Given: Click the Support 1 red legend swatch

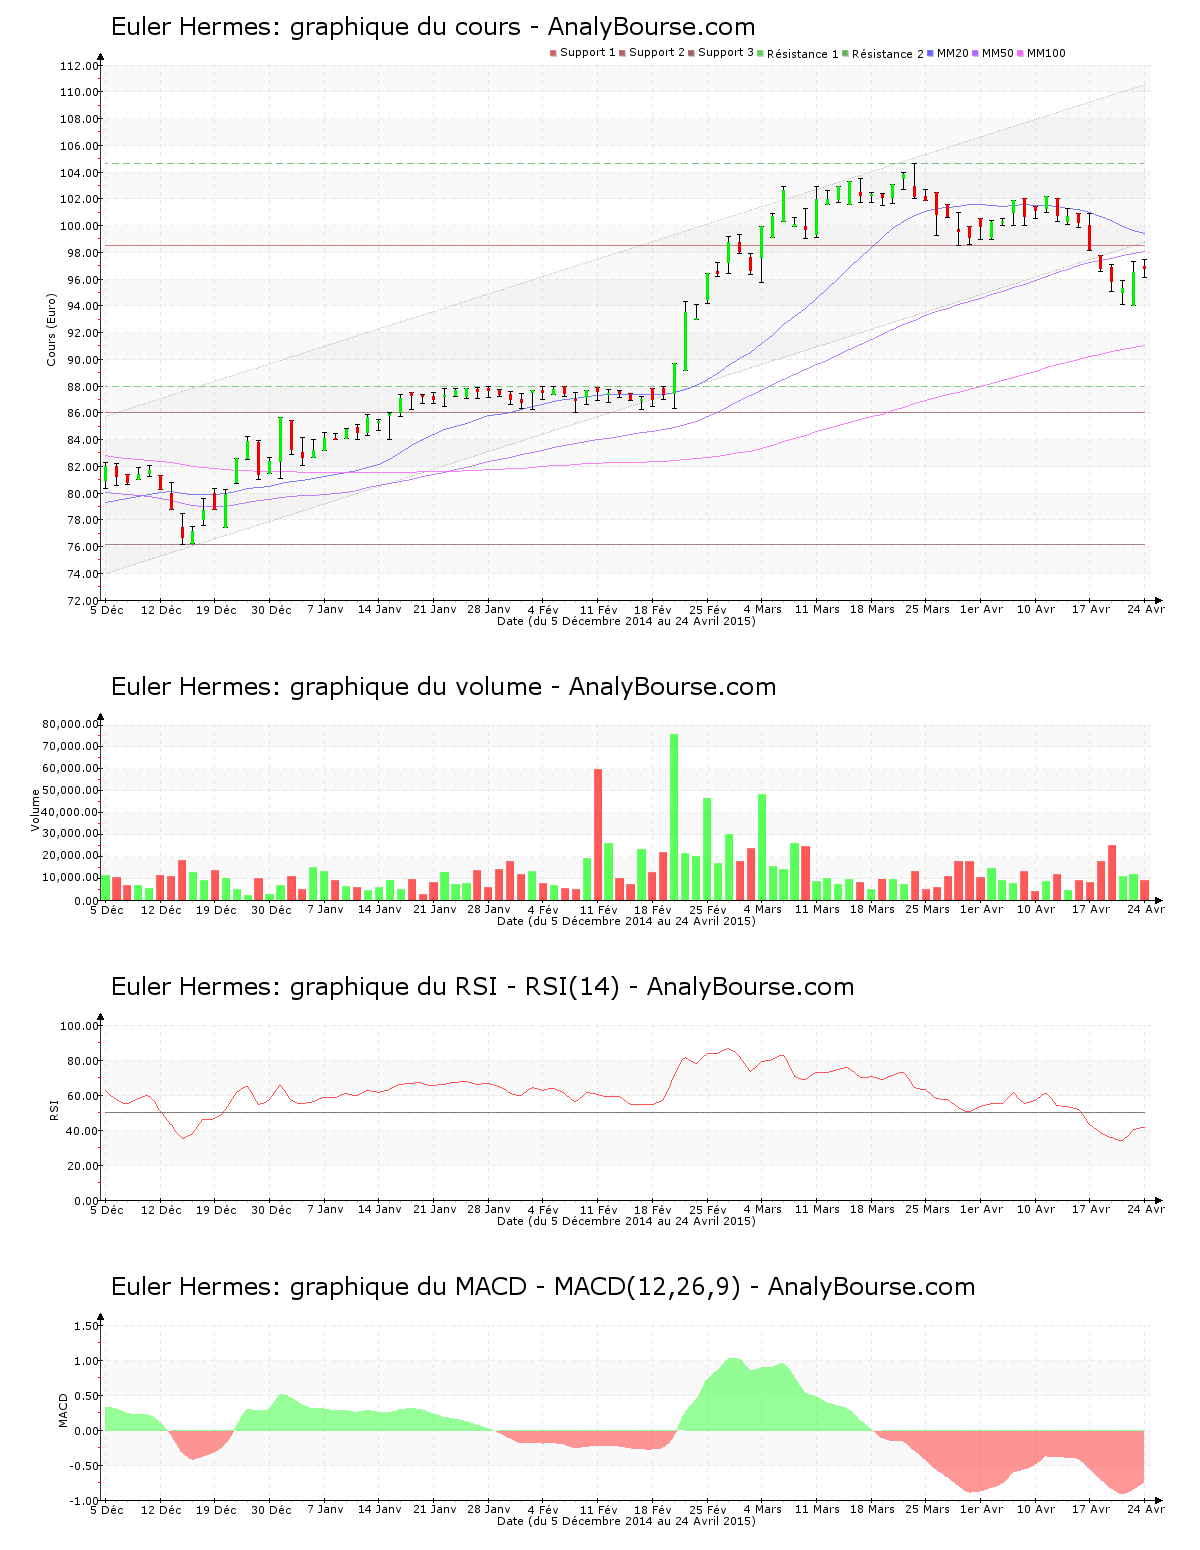Looking at the screenshot, I should (553, 53).
